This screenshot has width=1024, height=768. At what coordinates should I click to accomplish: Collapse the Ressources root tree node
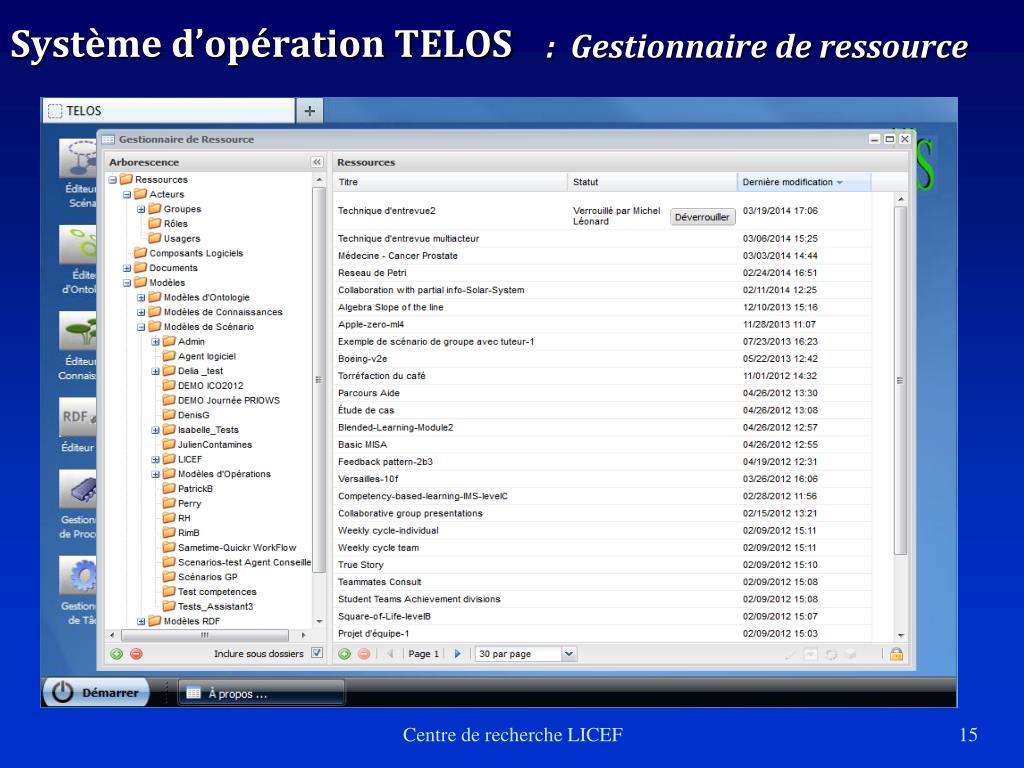pyautogui.click(x=112, y=180)
